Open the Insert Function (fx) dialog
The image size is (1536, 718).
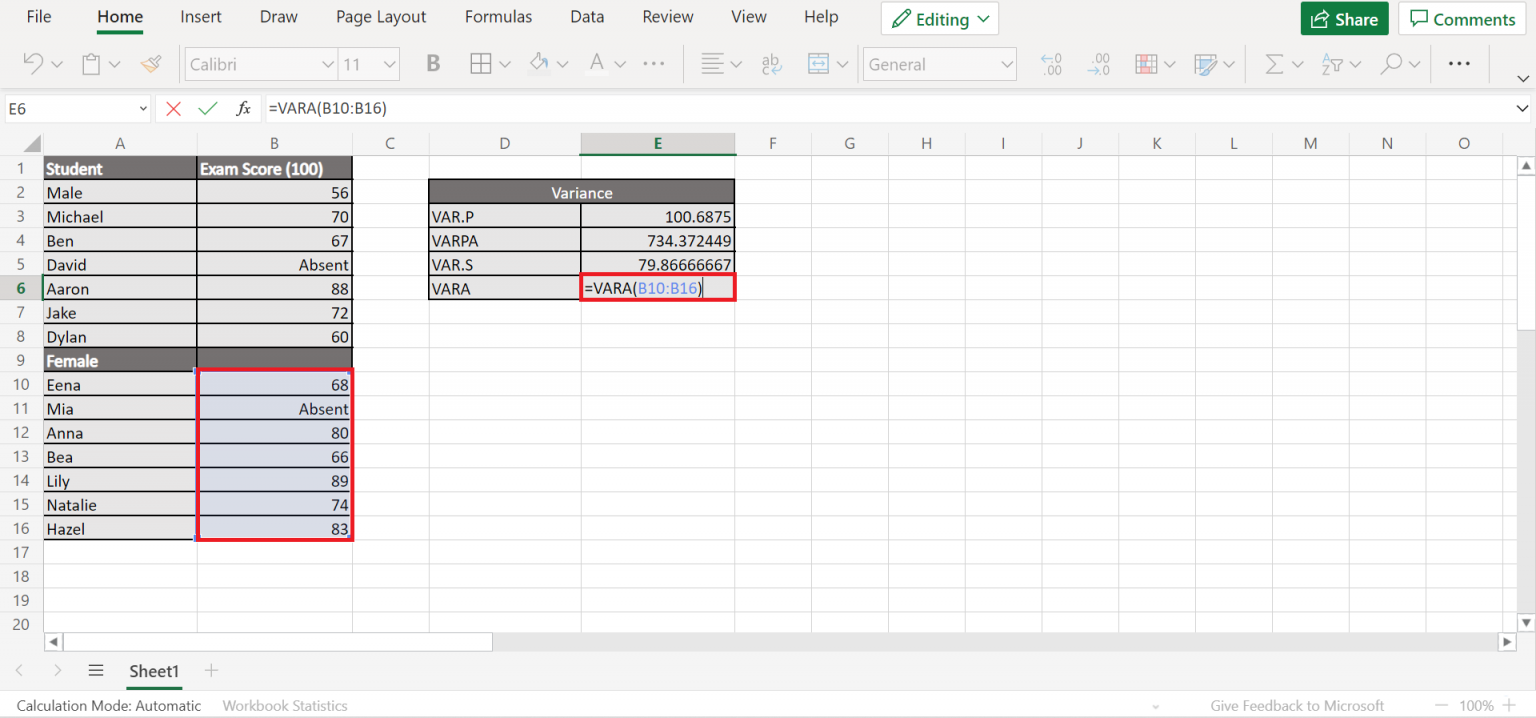pos(242,108)
